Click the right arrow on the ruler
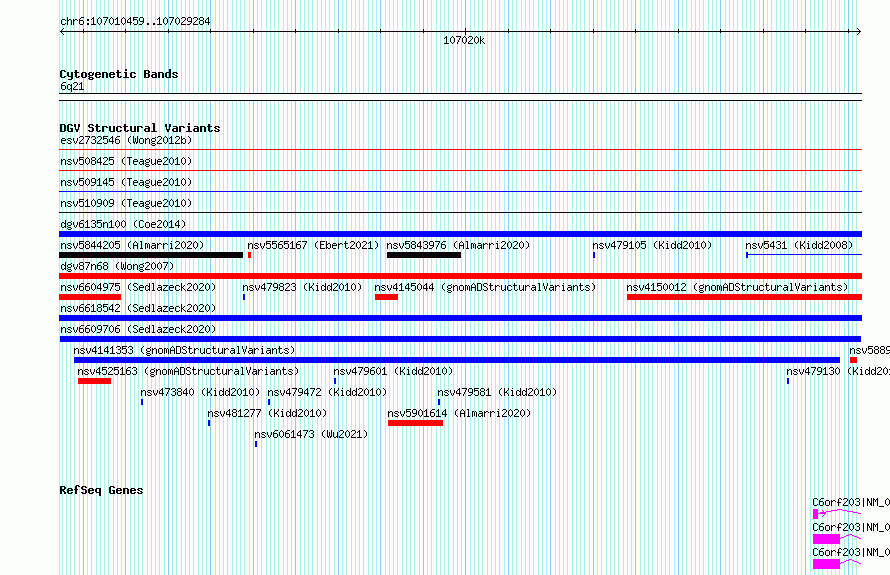The height and width of the screenshot is (575, 890). click(x=858, y=31)
